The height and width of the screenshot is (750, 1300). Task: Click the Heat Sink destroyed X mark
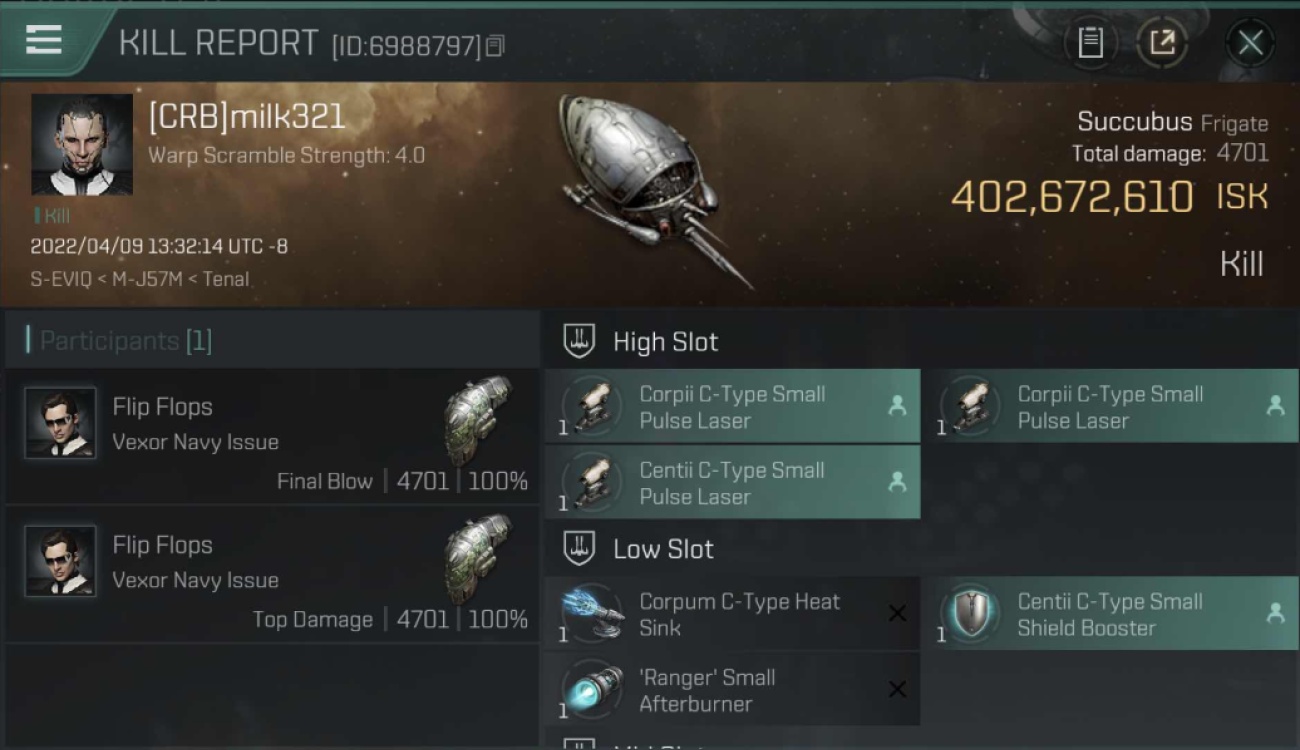[897, 613]
